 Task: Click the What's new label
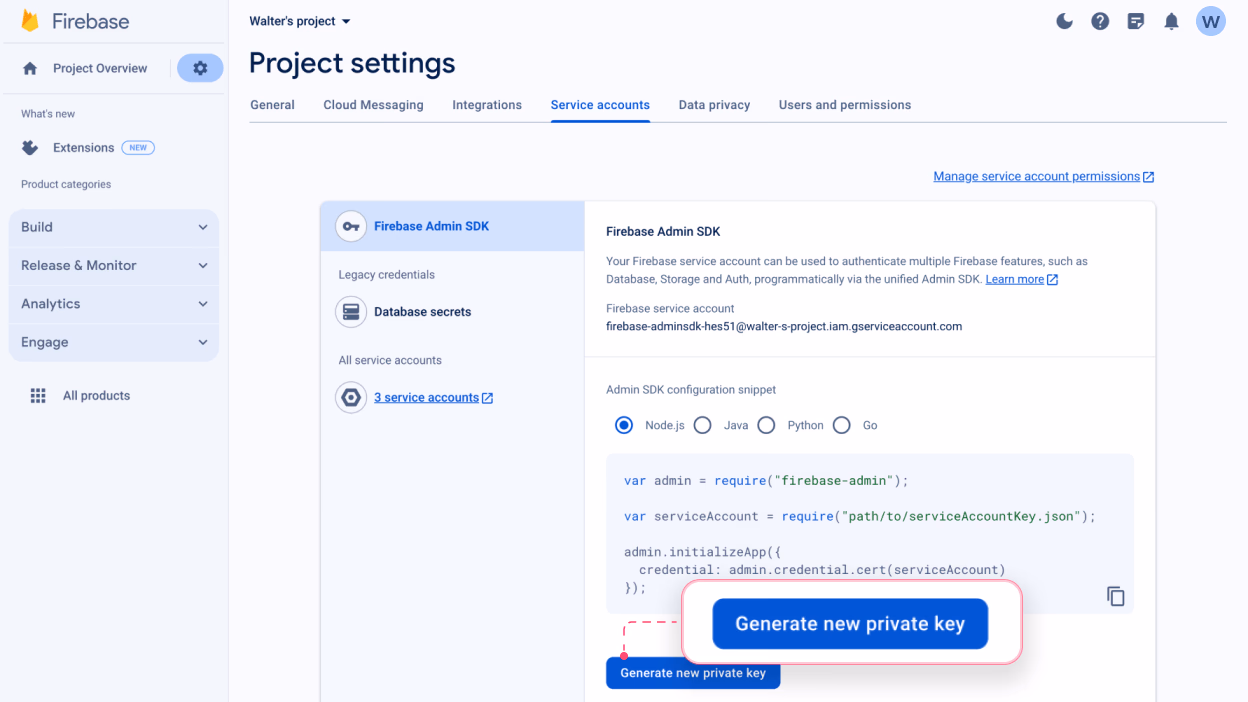48,114
